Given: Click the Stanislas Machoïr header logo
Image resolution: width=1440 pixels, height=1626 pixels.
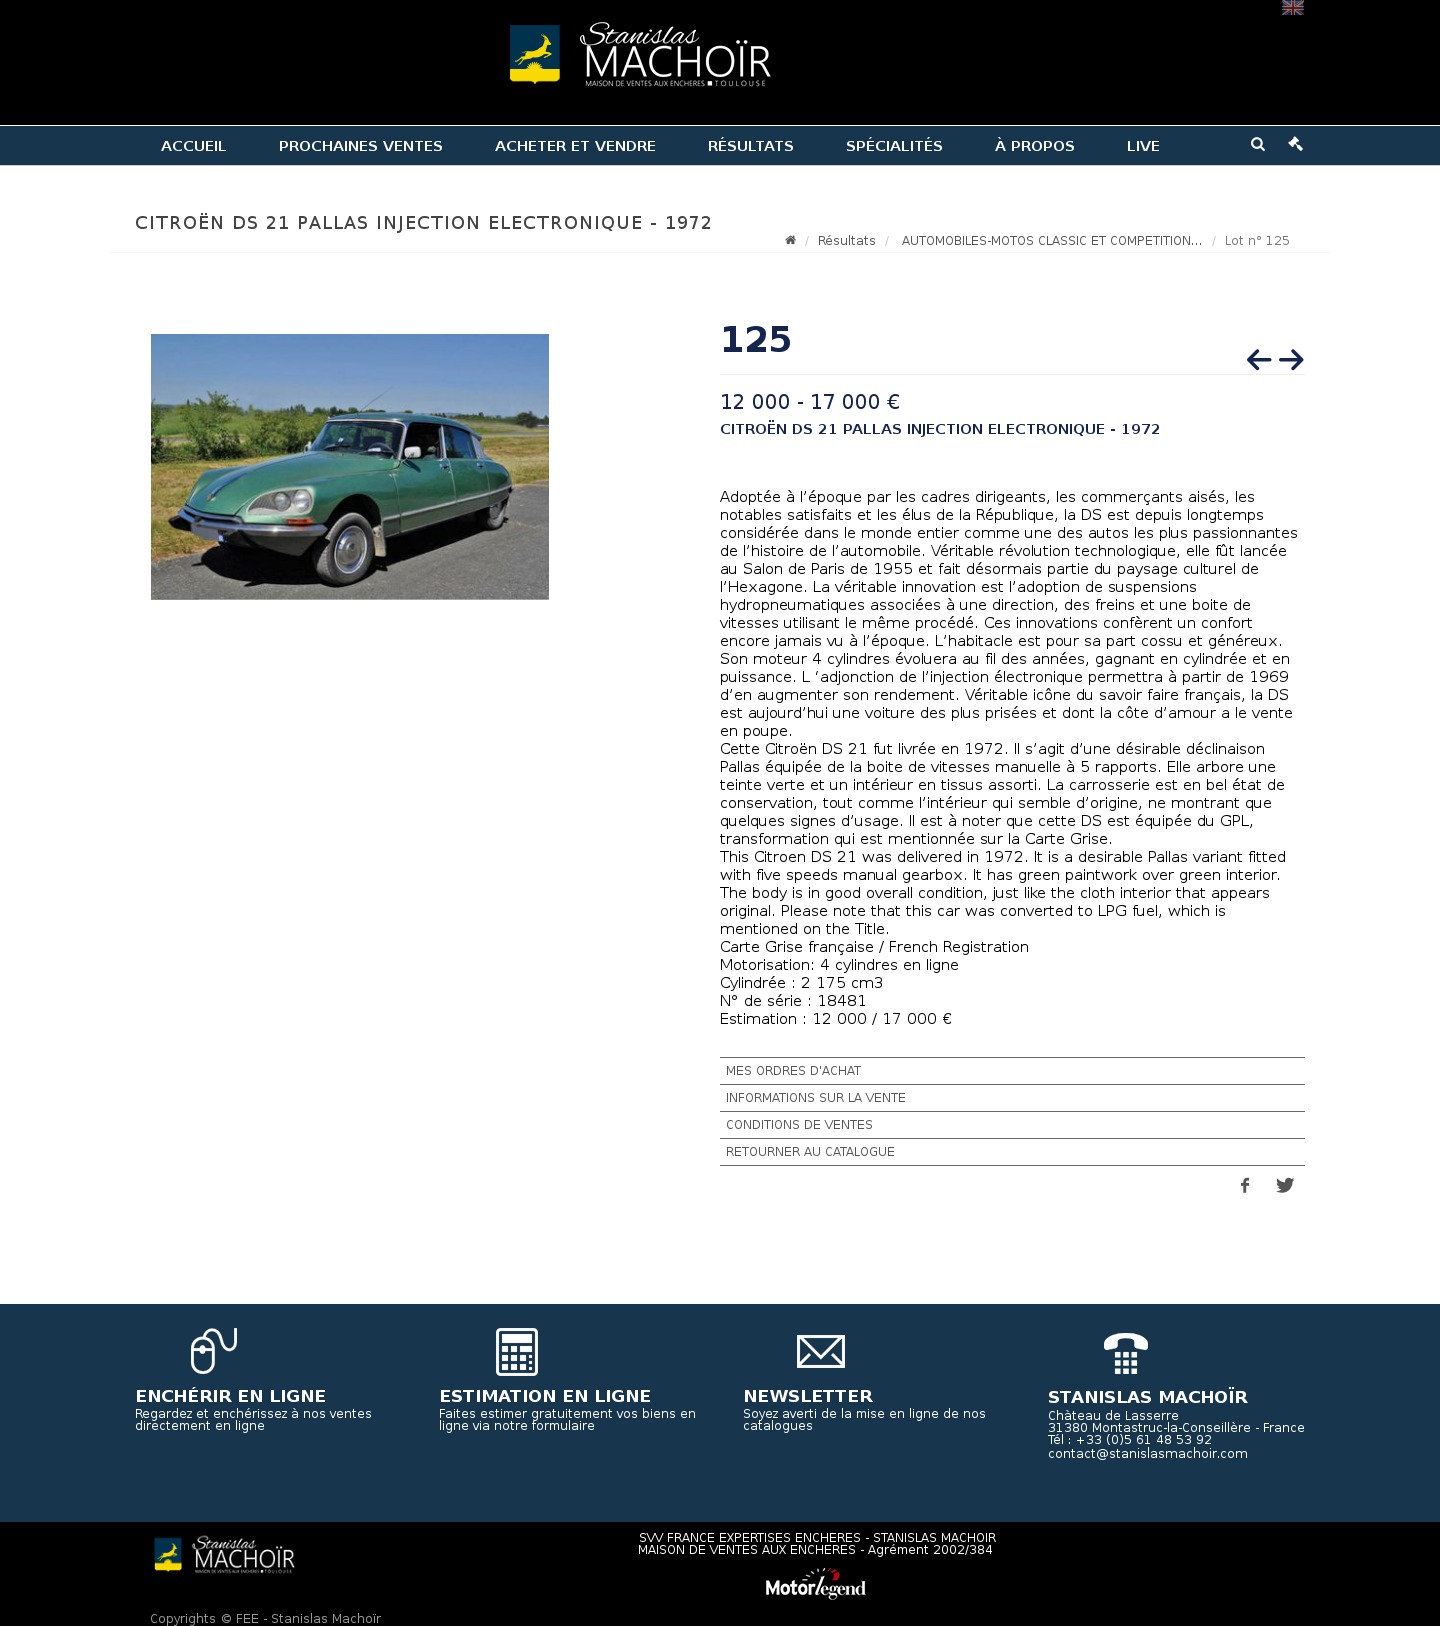Looking at the screenshot, I should point(640,55).
